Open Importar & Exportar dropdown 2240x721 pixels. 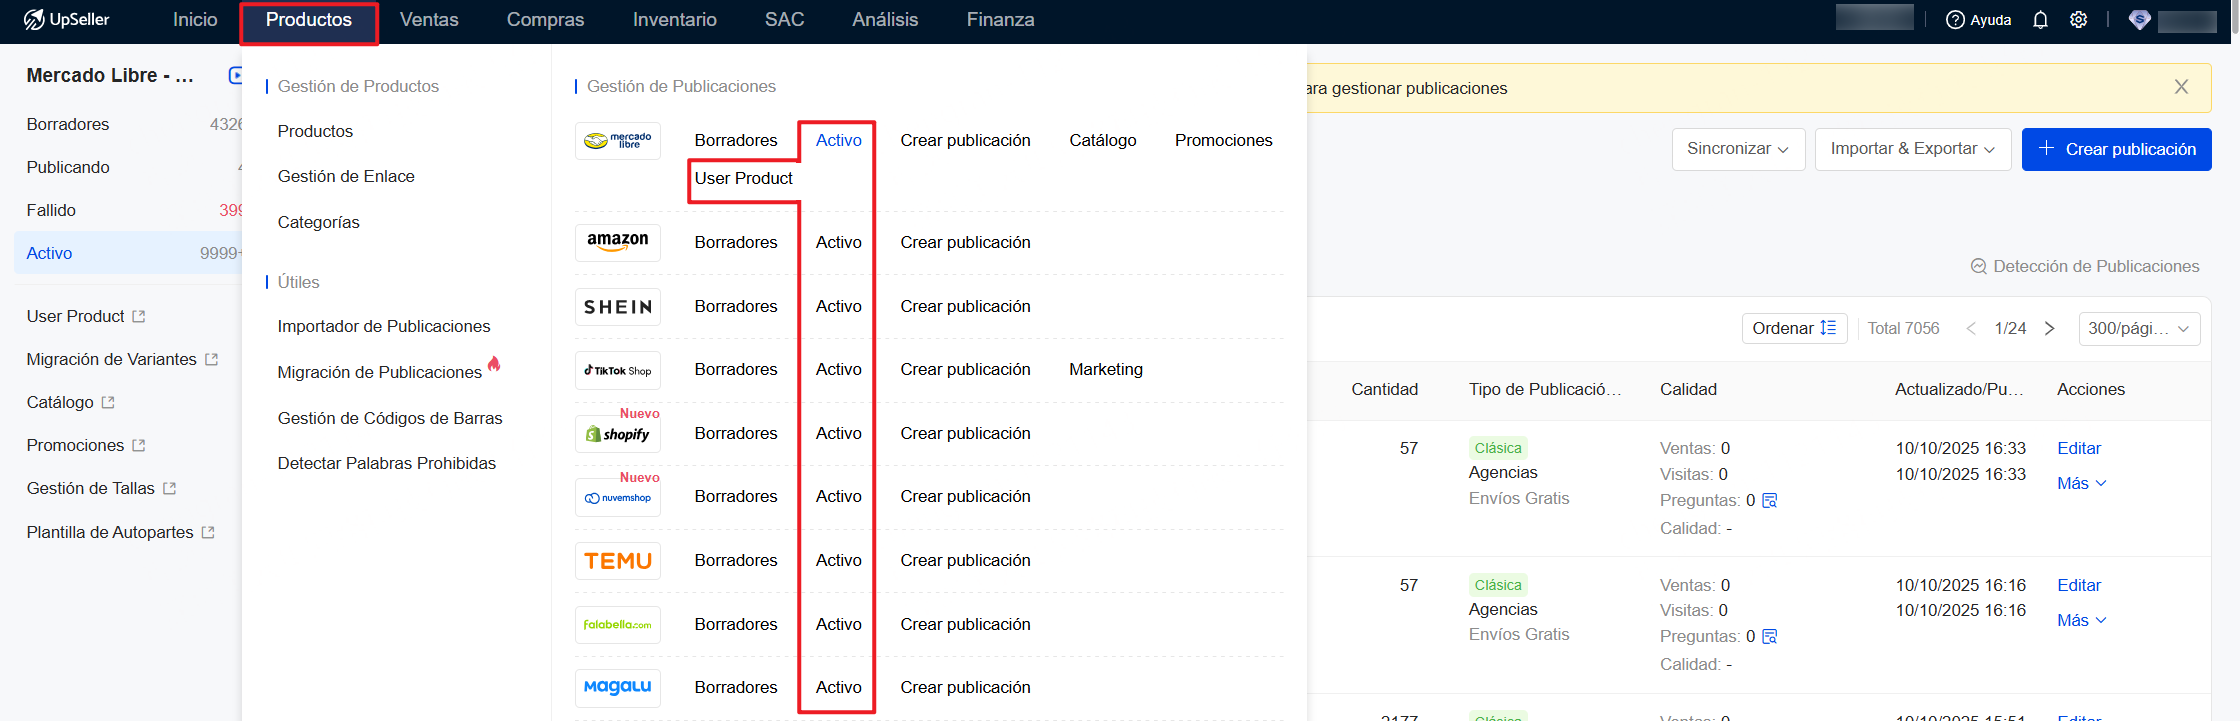point(1912,149)
